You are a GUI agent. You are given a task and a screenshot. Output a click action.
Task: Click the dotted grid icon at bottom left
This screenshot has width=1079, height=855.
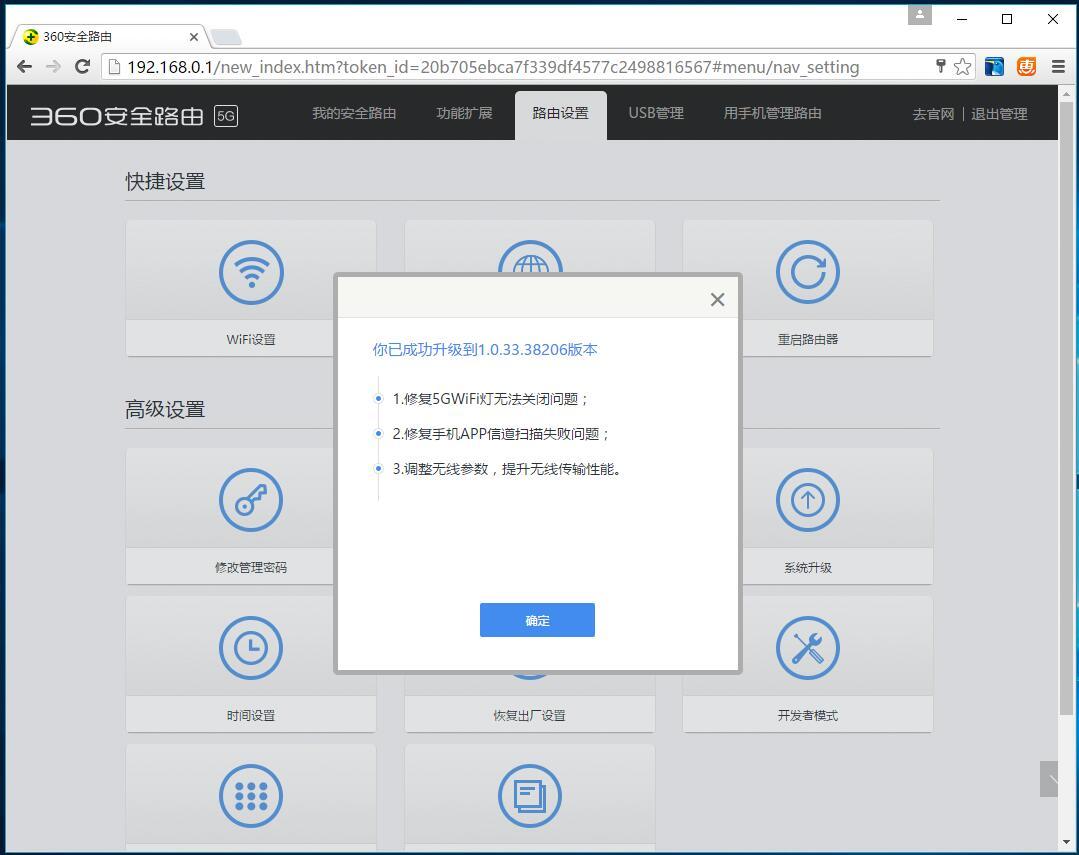250,795
